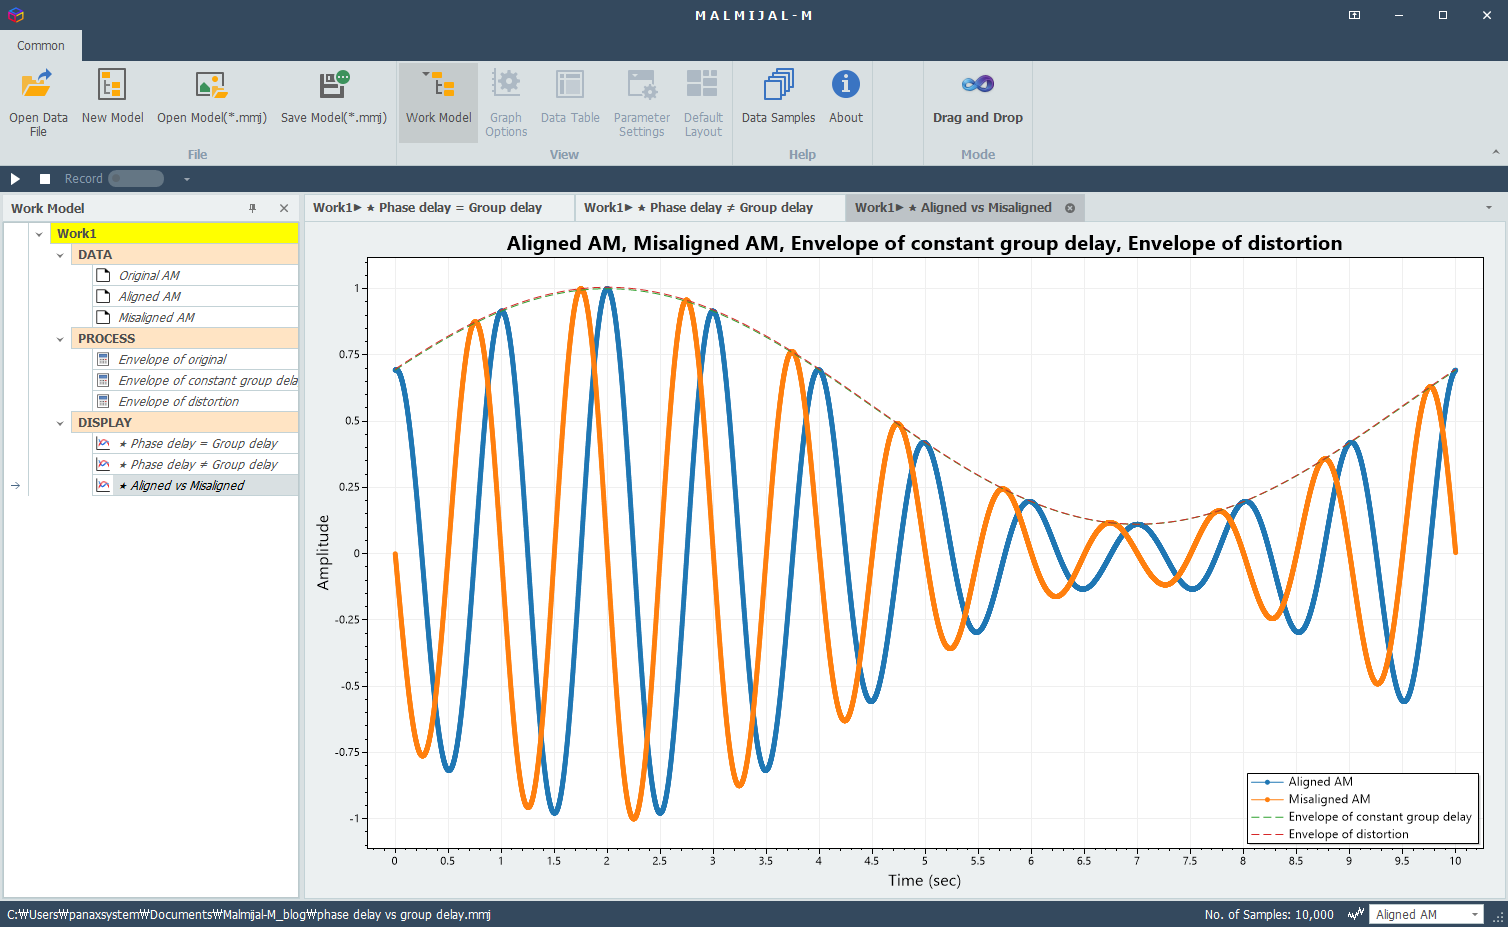This screenshot has height=927, width=1508.
Task: Click the Work Model panel title
Action: tap(47, 208)
